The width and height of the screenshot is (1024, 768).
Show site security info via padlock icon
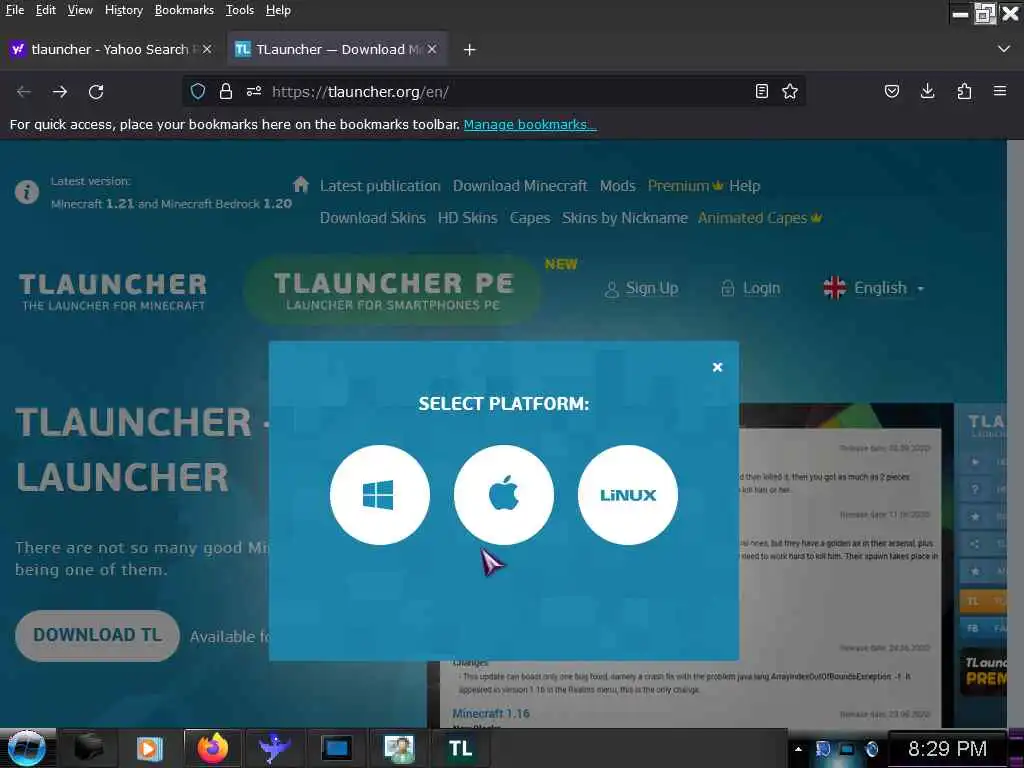click(226, 91)
